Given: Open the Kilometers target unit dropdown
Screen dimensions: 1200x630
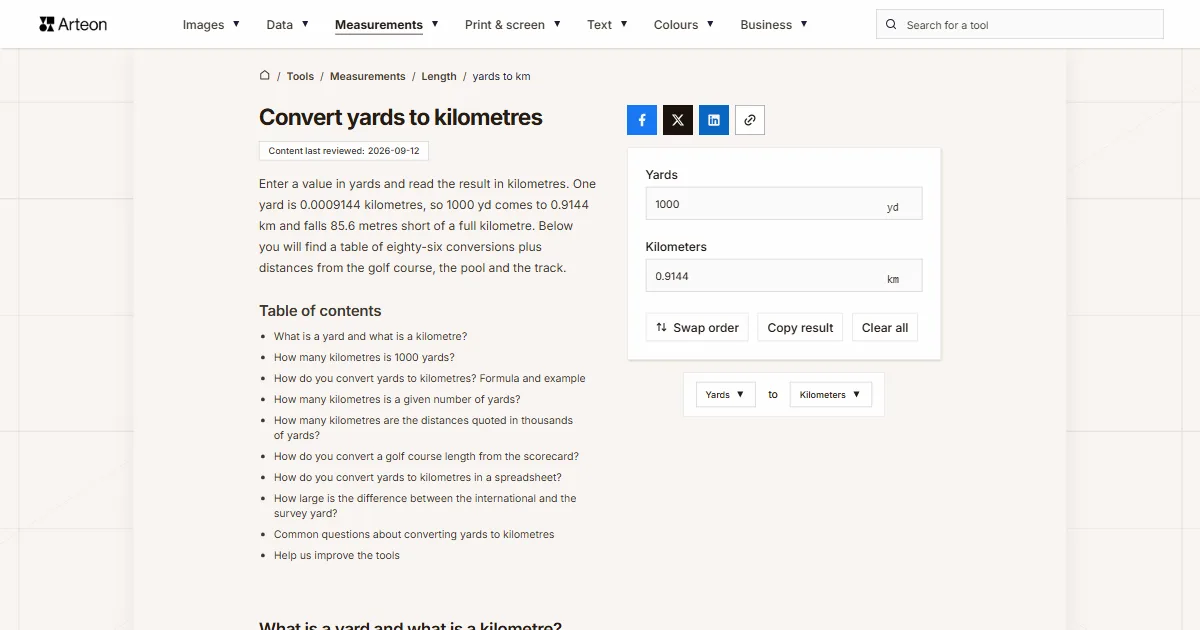Looking at the screenshot, I should coord(830,394).
